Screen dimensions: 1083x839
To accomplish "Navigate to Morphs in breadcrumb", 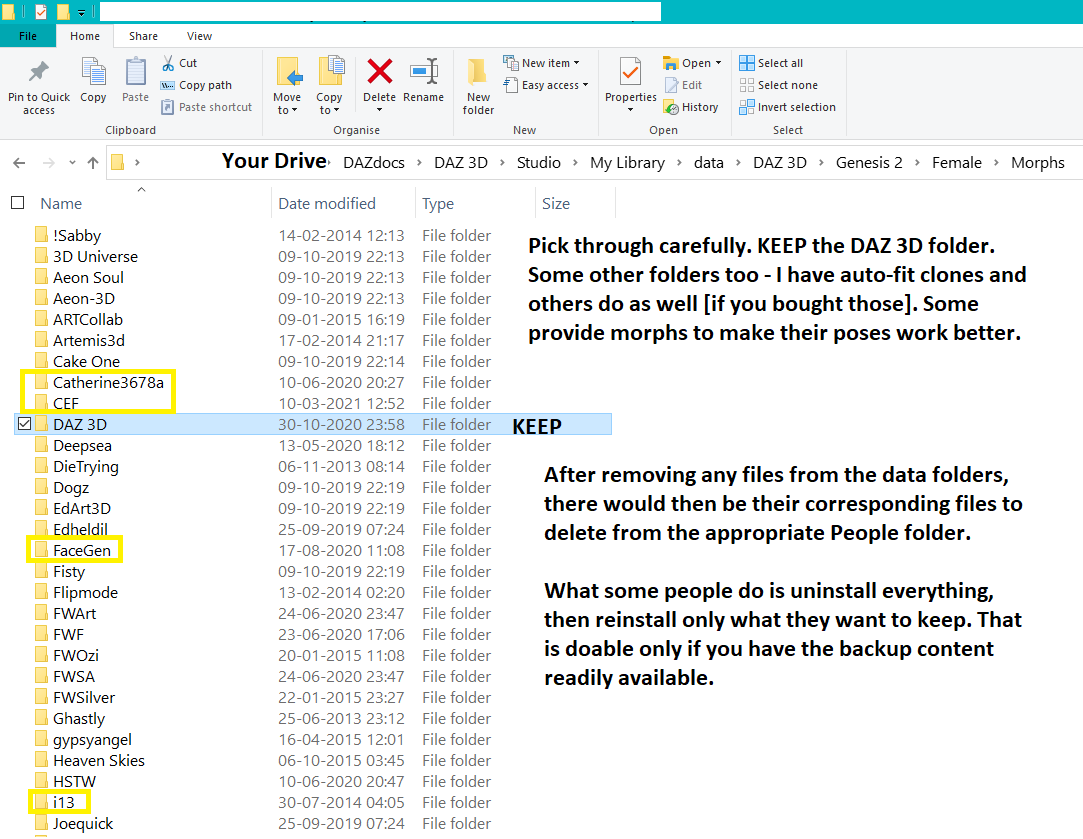I will pyautogui.click(x=1037, y=163).
